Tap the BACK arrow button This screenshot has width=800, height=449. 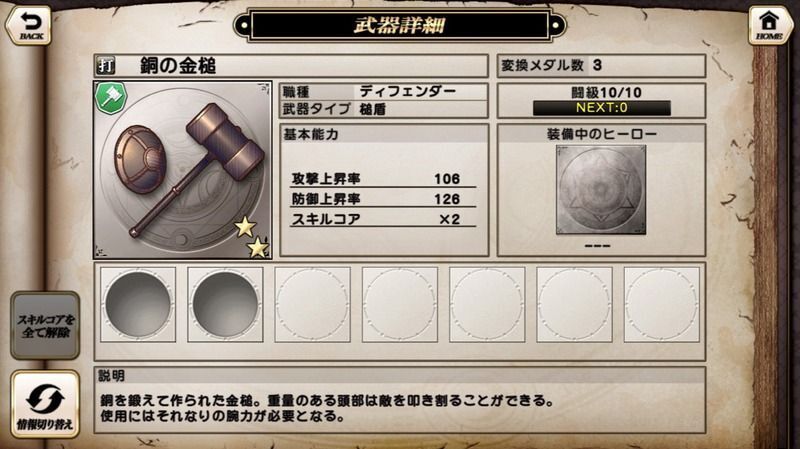pyautogui.click(x=29, y=25)
